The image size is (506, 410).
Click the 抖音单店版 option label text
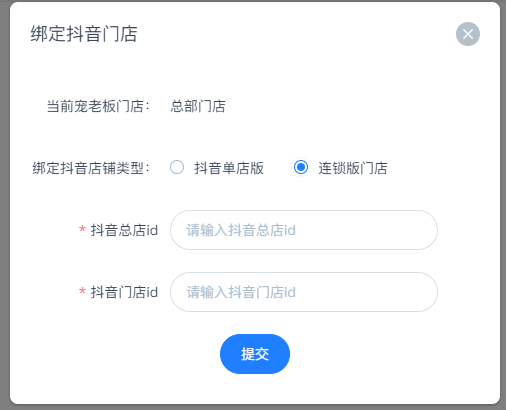click(229, 168)
